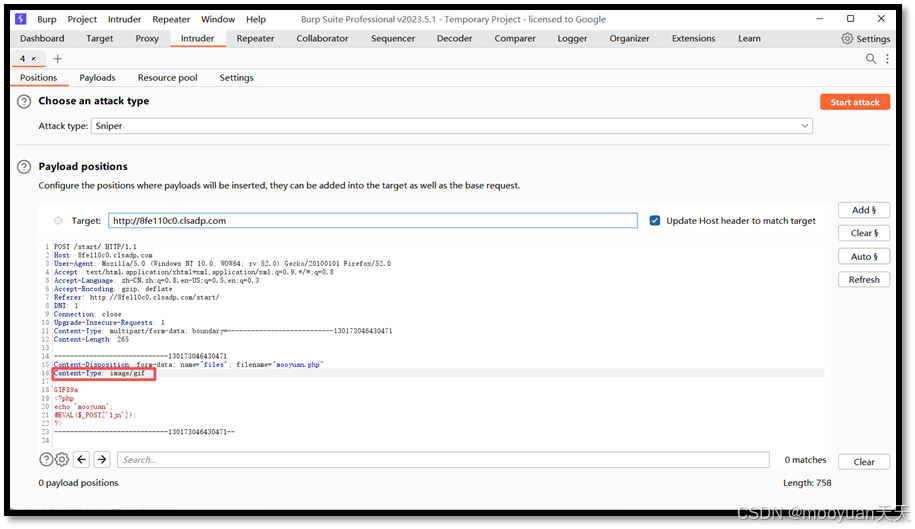Open the Sequencer tab
The width and height of the screenshot is (915, 529).
(x=393, y=38)
